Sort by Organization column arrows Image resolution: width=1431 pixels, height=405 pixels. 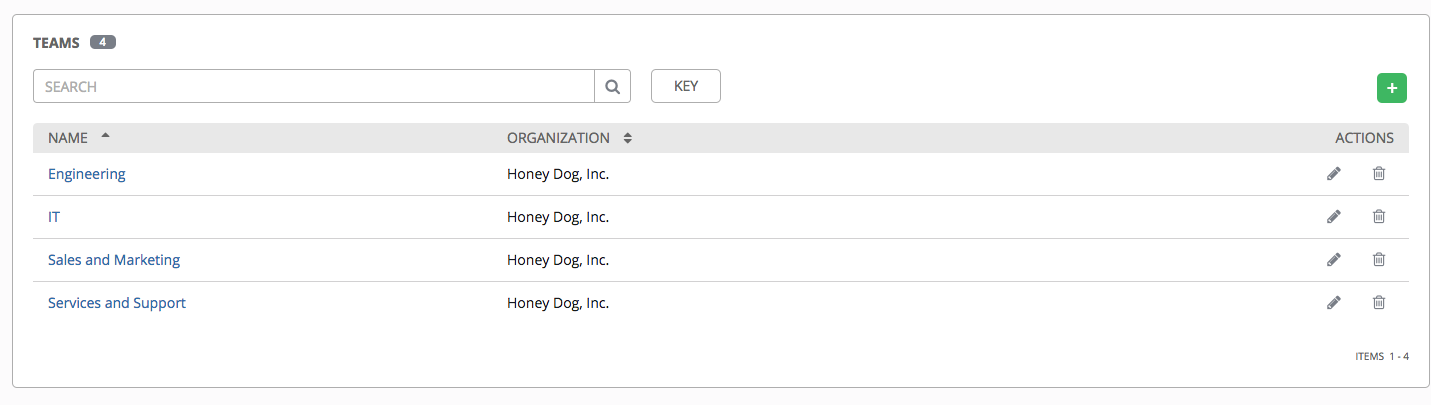tap(628, 138)
